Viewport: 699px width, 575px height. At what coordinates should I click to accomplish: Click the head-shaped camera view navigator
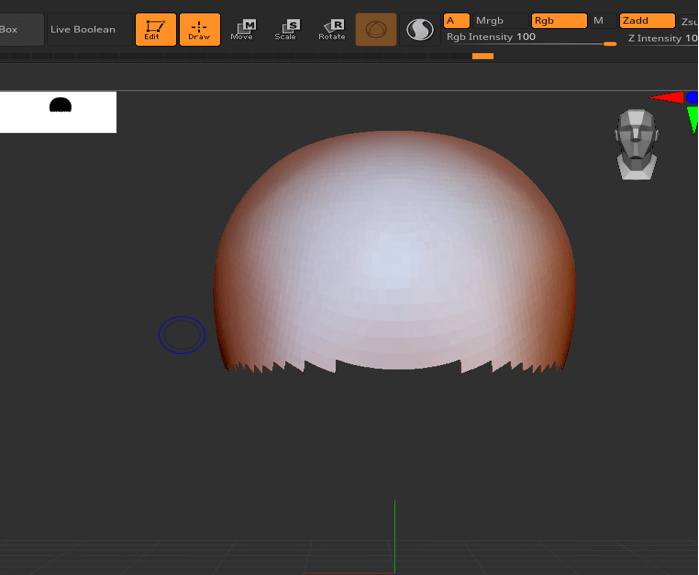click(x=636, y=144)
